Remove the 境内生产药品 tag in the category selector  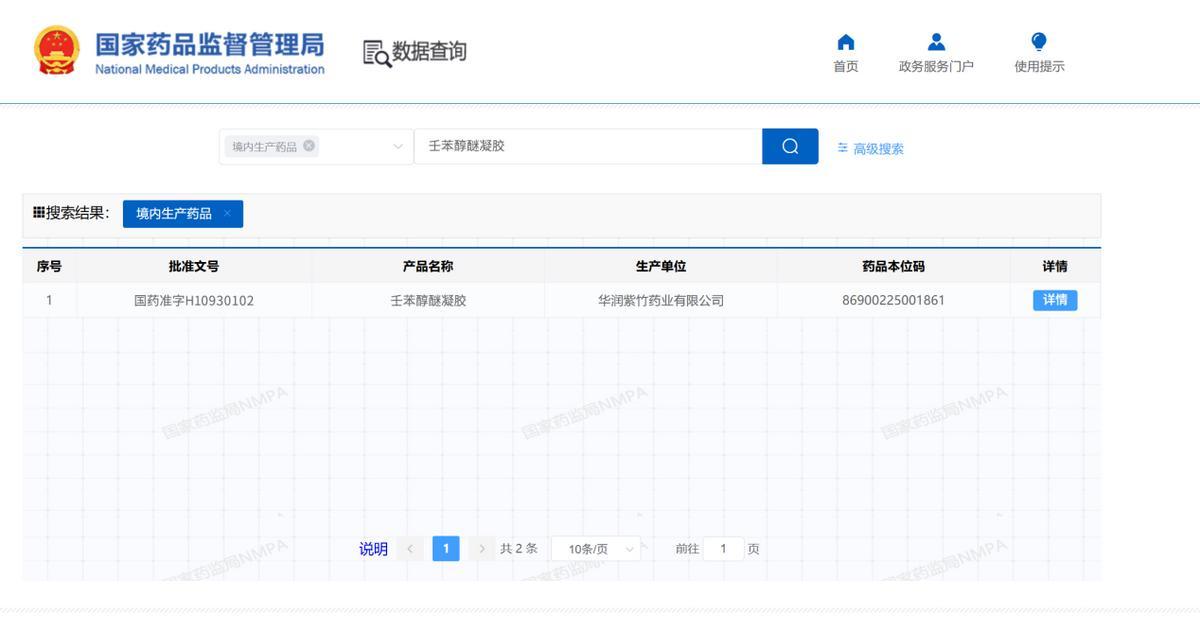[309, 146]
